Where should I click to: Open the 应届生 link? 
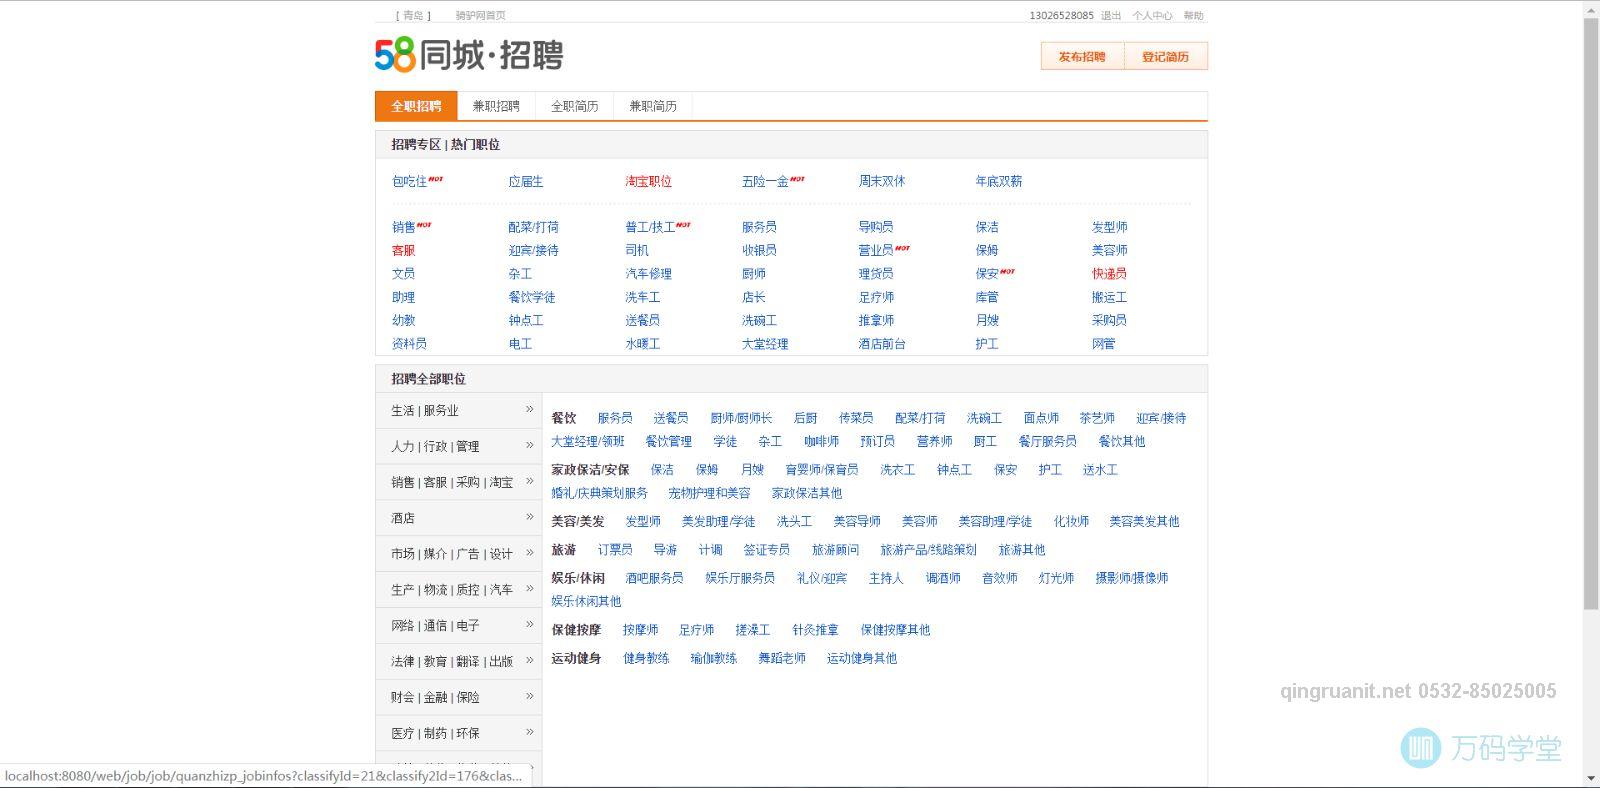[x=526, y=182]
